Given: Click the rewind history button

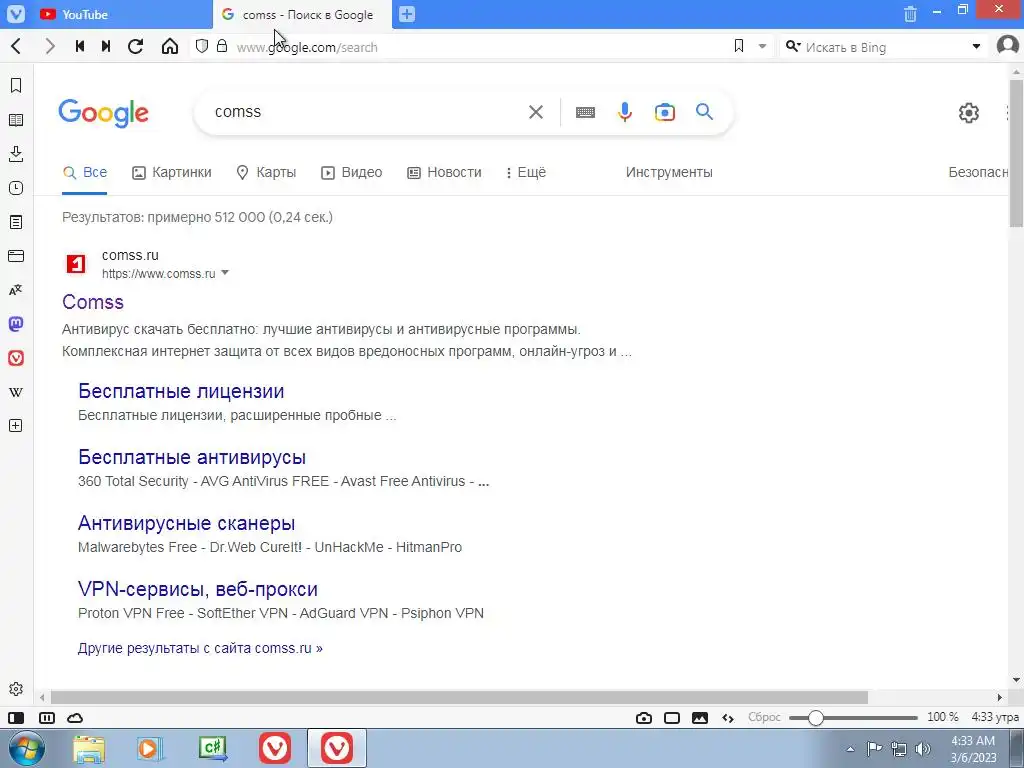Looking at the screenshot, I should pyautogui.click(x=80, y=46).
